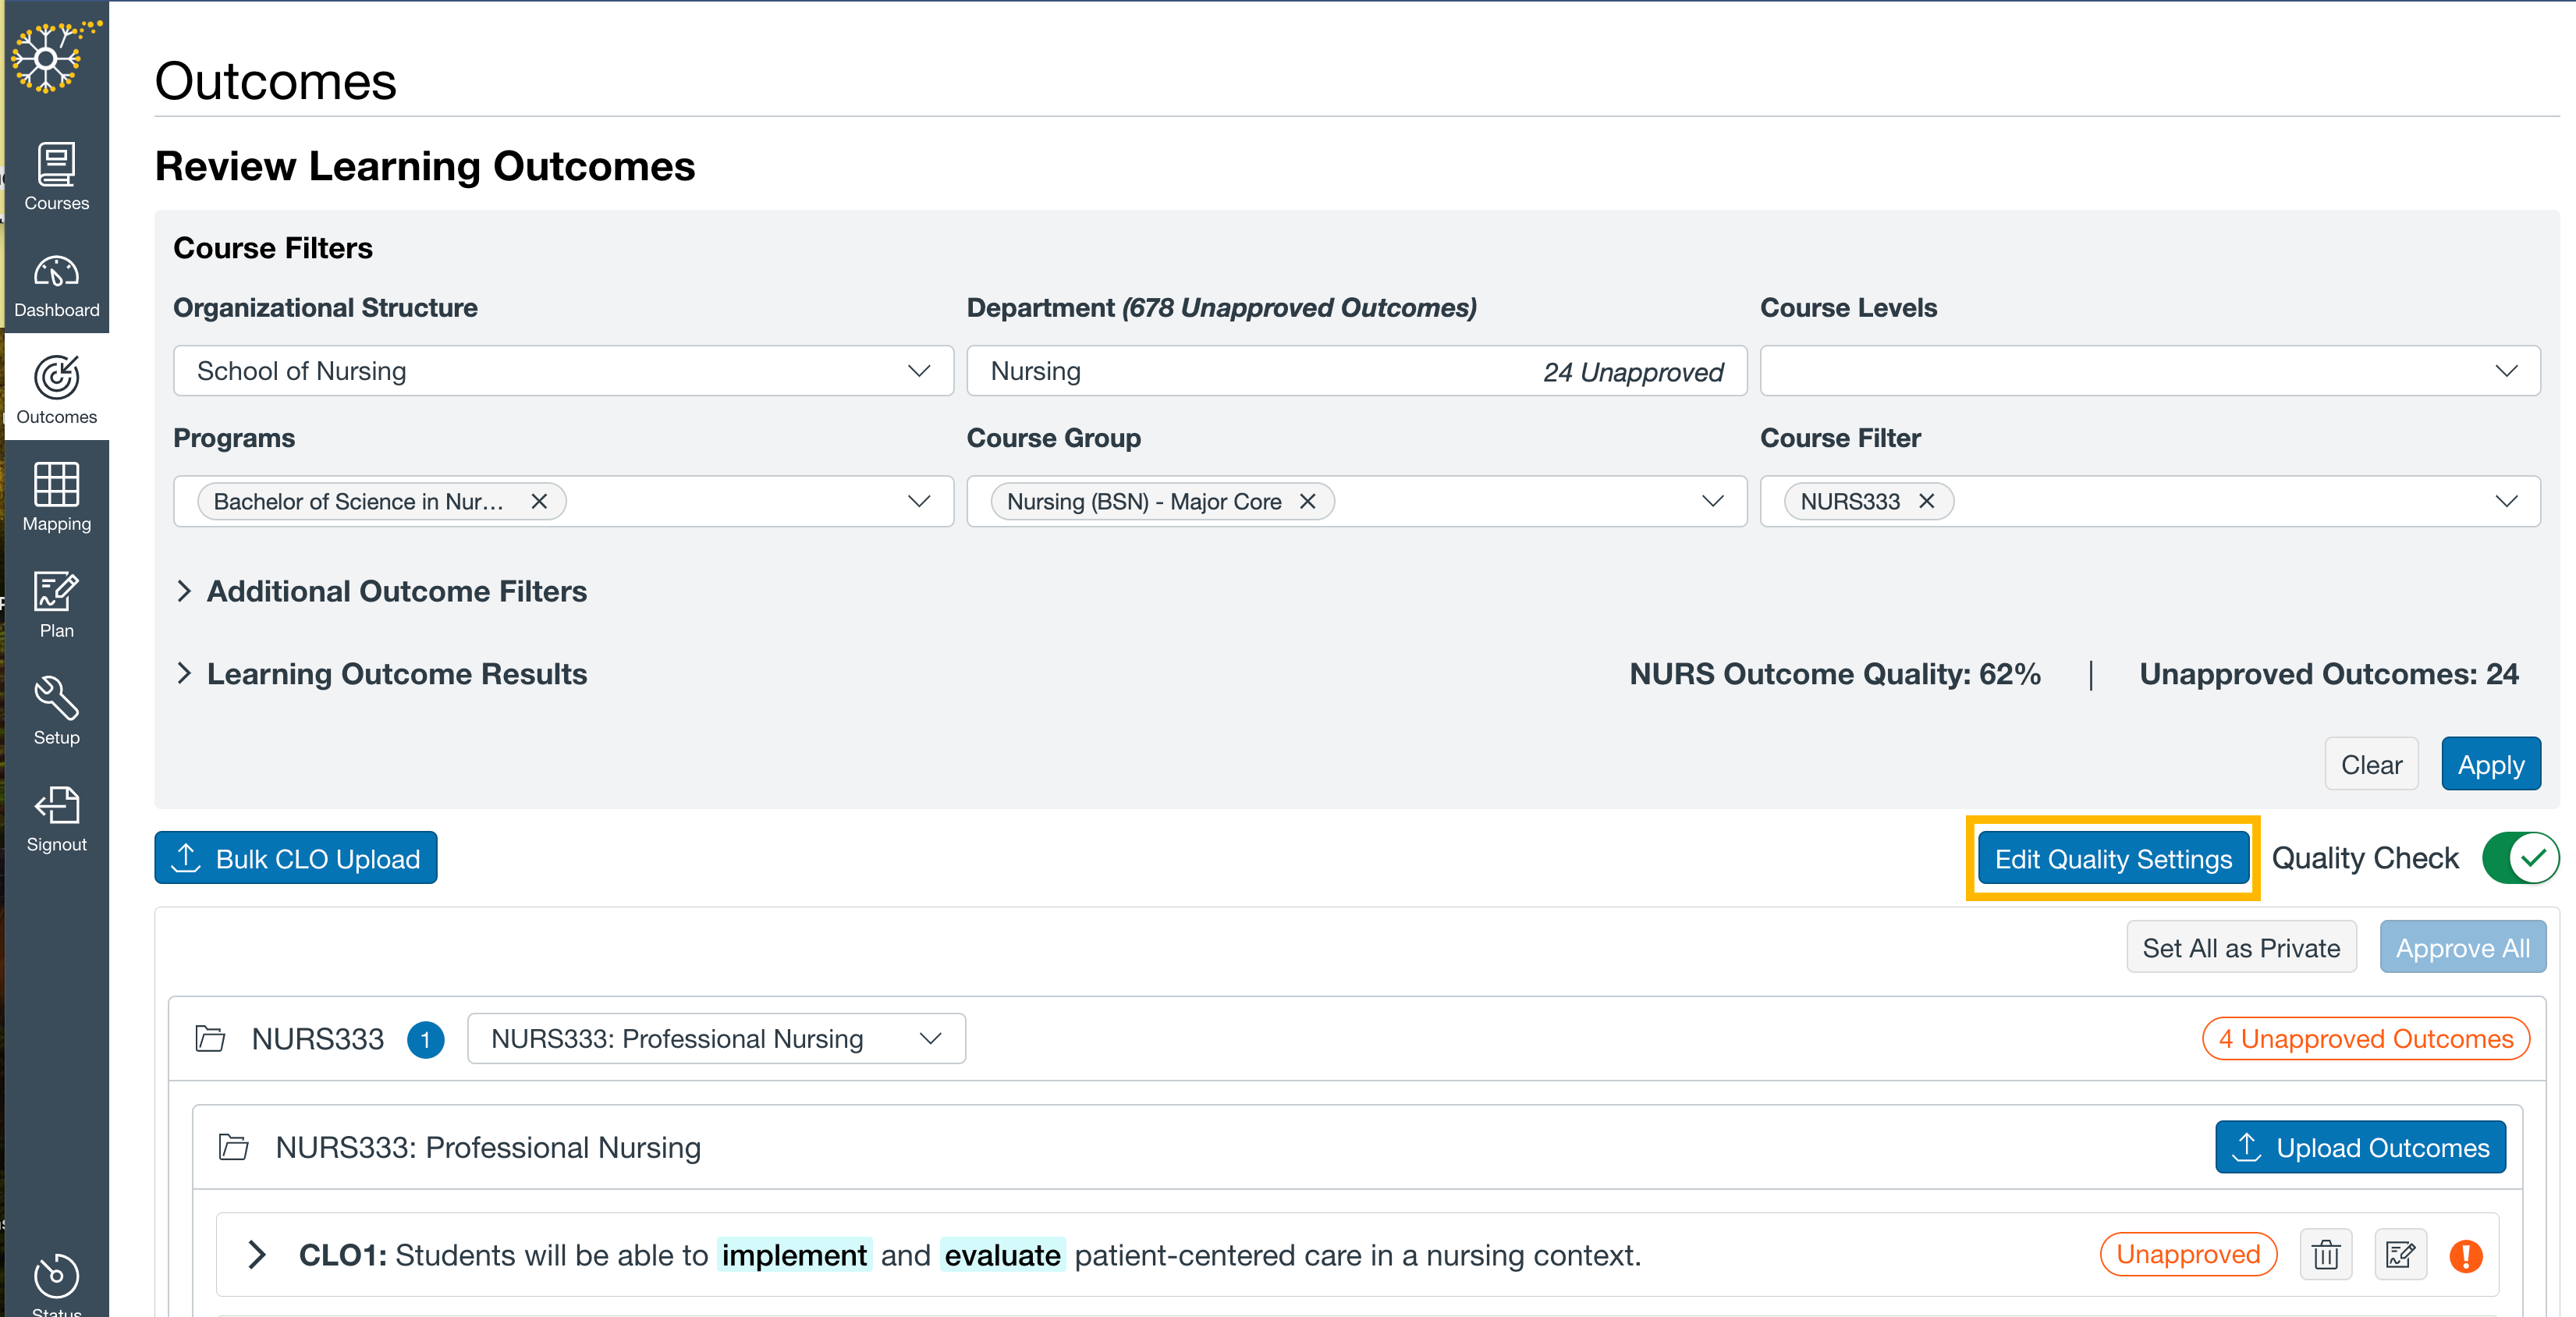Open Edit Quality Settings
The width and height of the screenshot is (2576, 1317).
(x=2113, y=858)
